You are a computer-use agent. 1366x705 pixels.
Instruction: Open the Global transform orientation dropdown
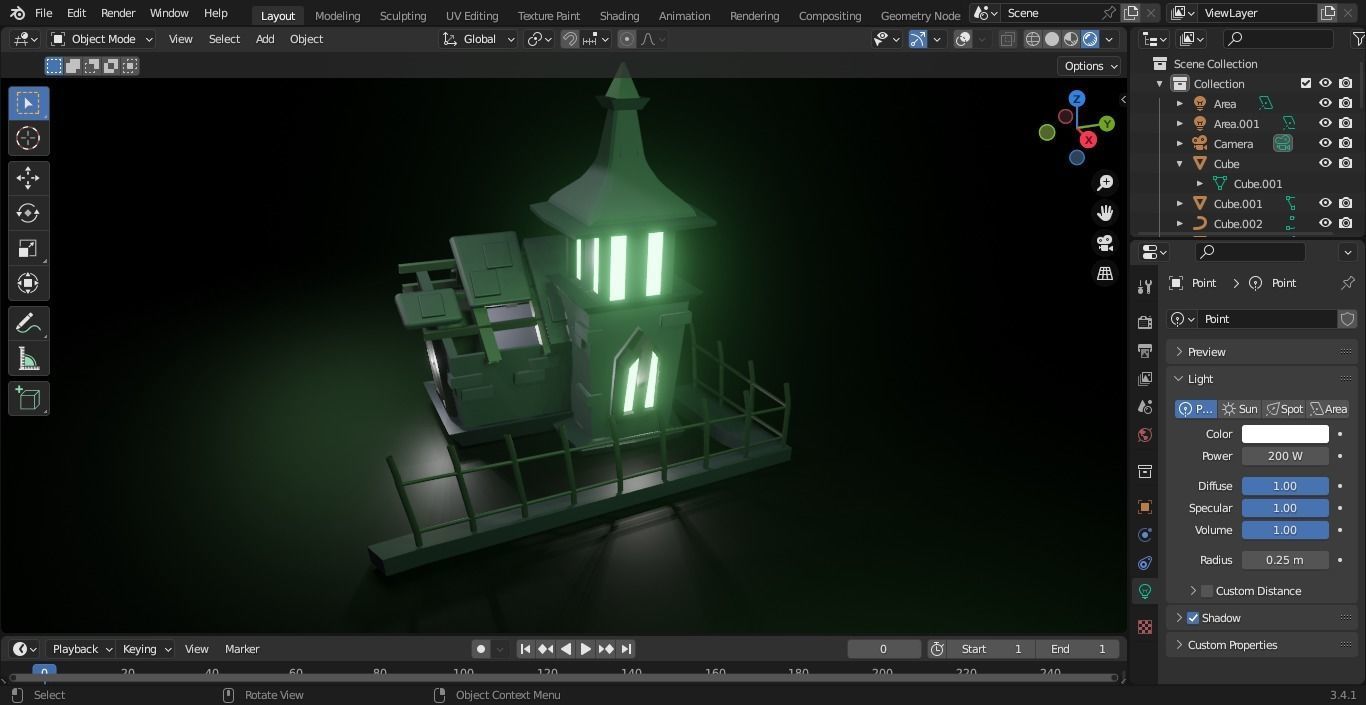pyautogui.click(x=479, y=39)
